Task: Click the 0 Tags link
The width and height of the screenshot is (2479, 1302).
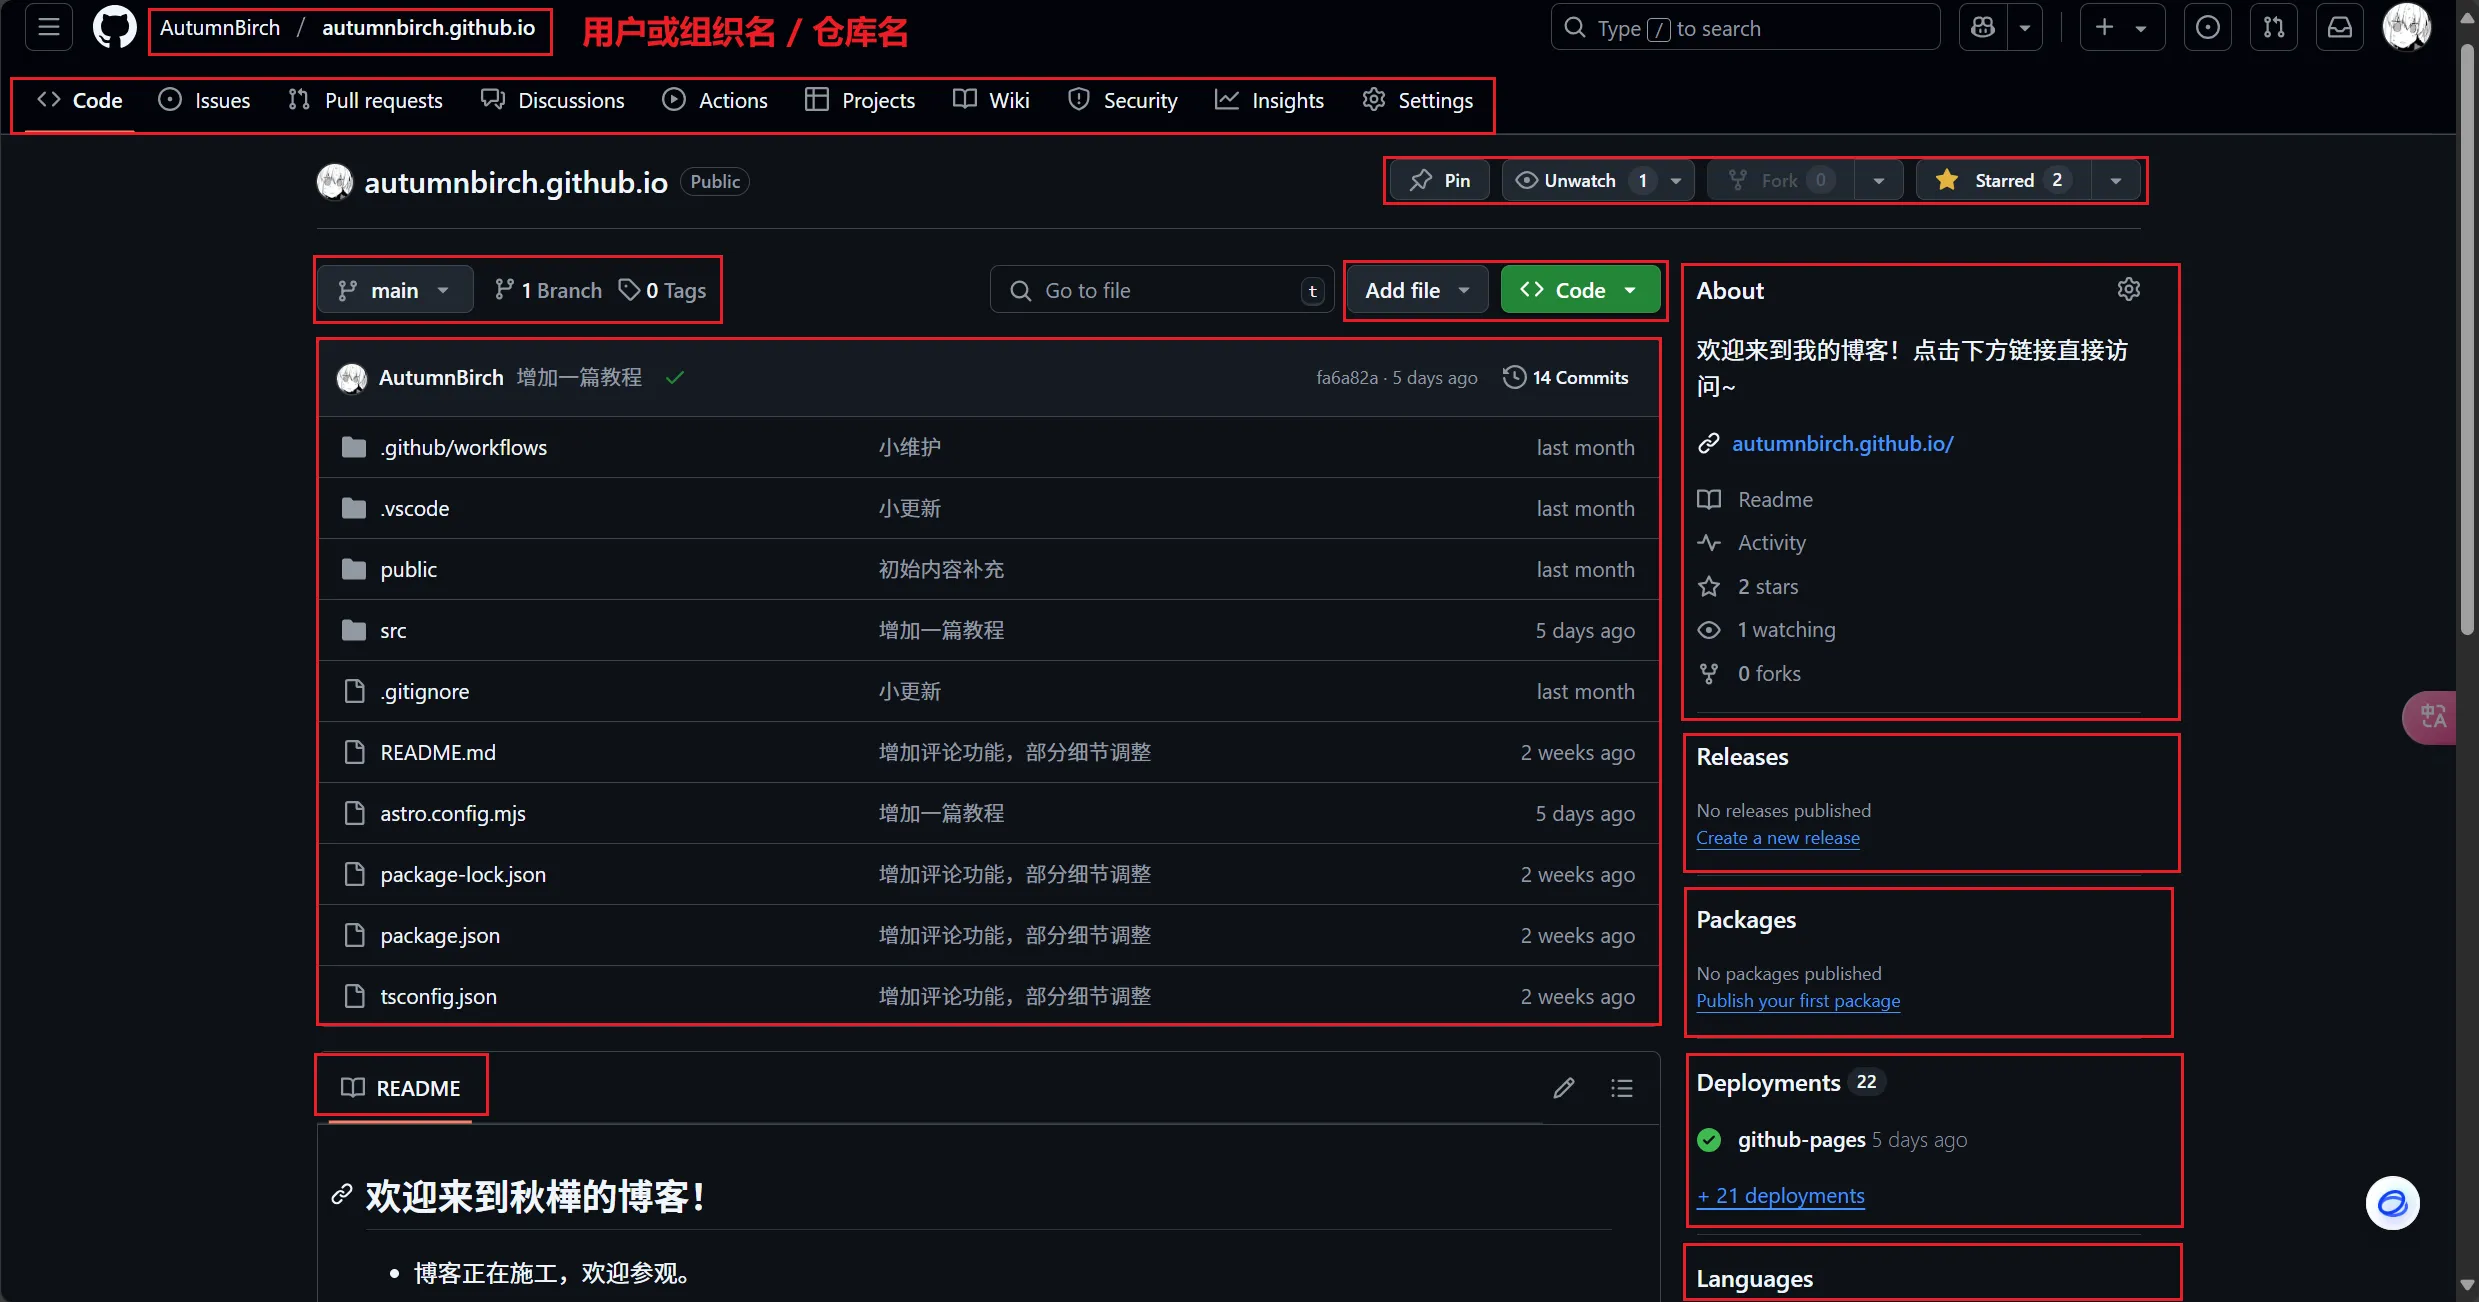Action: tap(663, 290)
